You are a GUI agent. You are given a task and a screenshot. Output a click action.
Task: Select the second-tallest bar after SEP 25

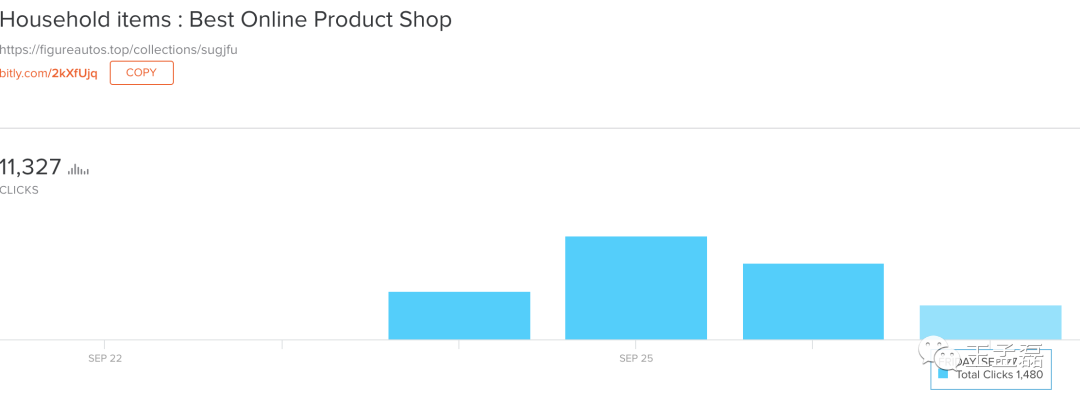(x=813, y=302)
